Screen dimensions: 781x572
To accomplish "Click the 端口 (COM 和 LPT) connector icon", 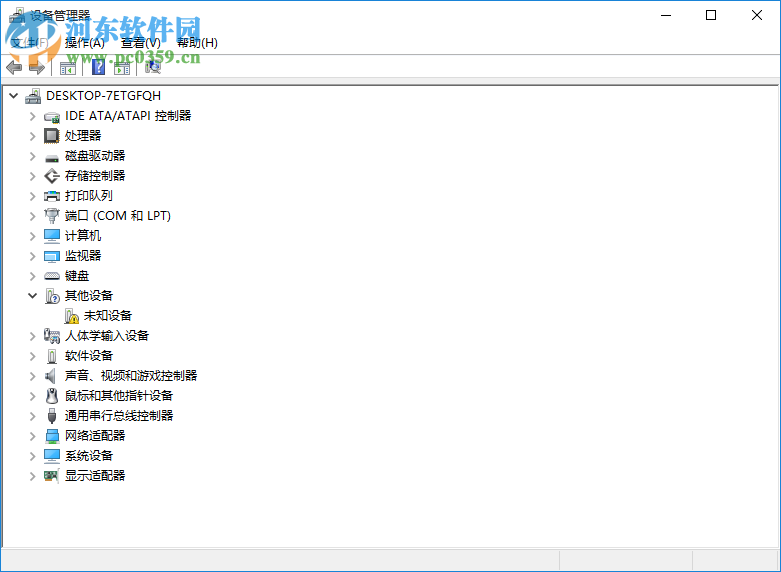I will 52,216.
